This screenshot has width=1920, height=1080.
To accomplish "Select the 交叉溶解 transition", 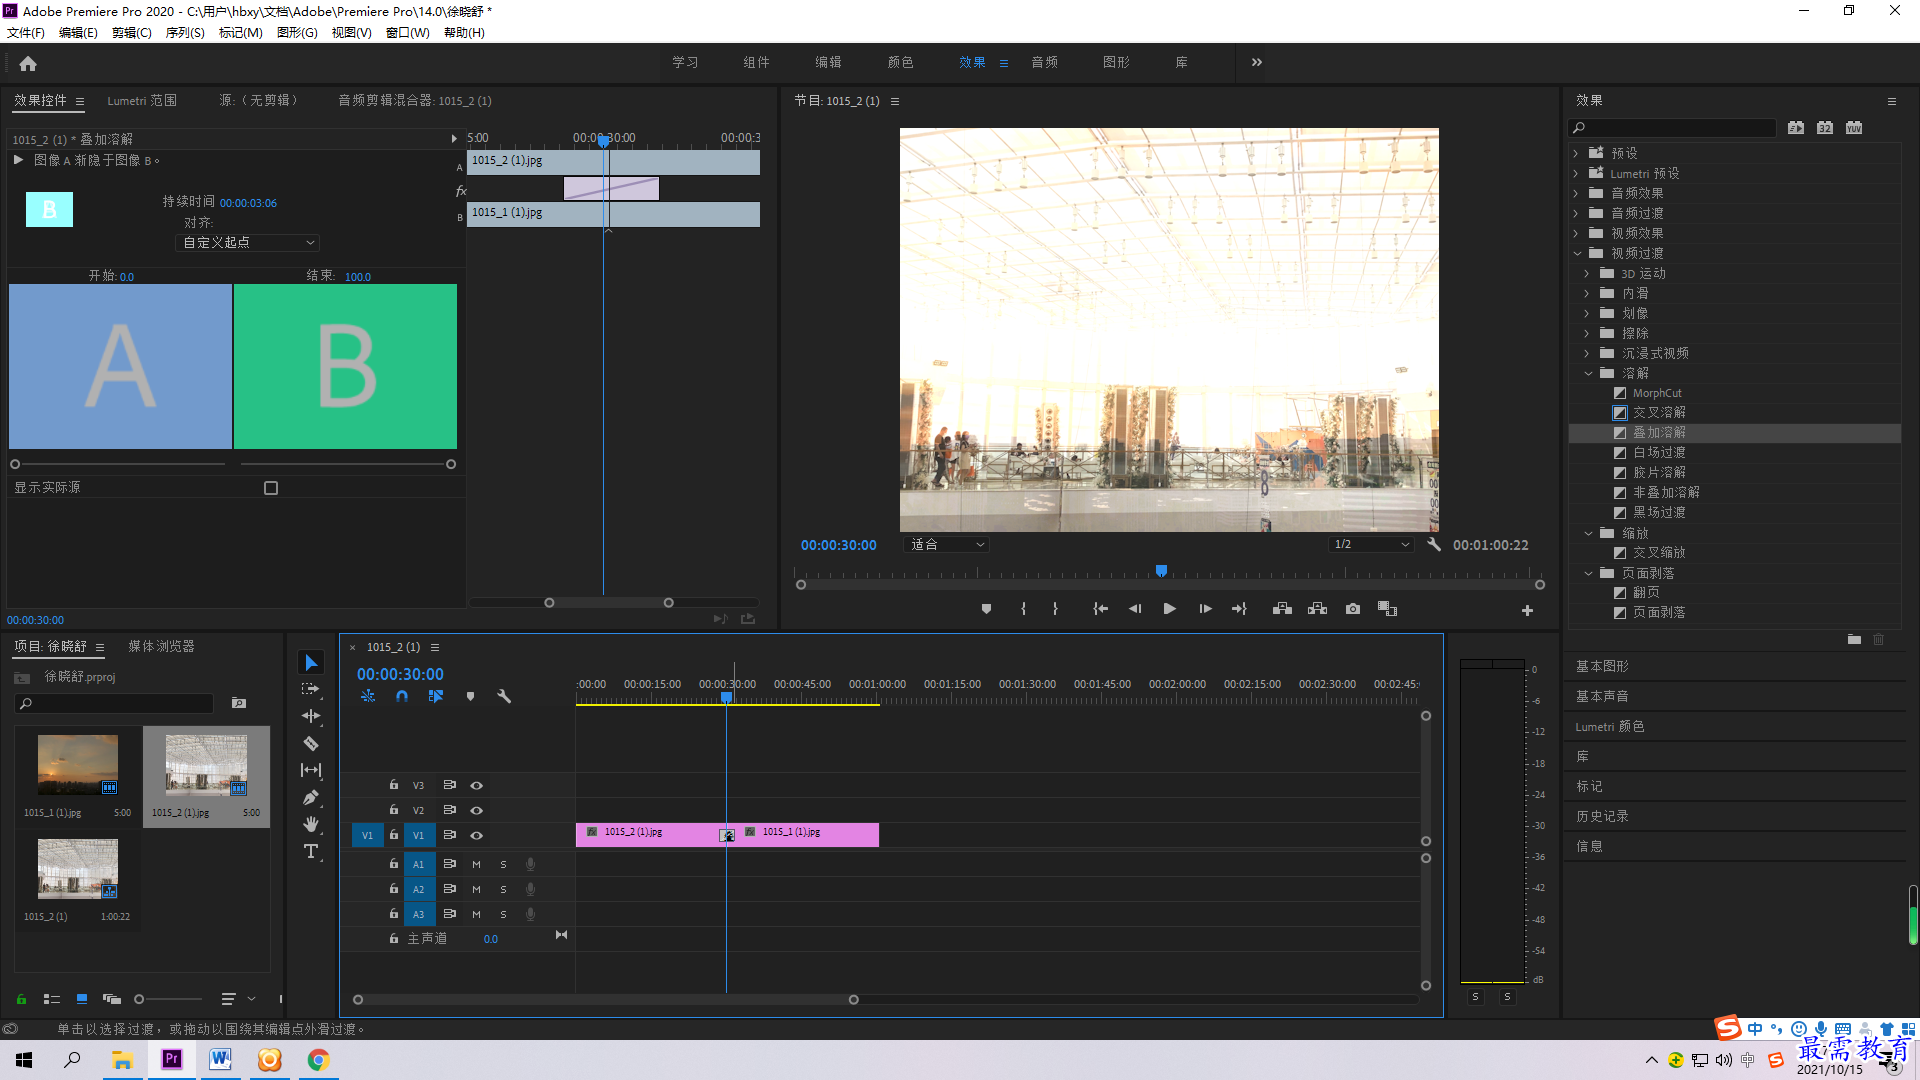I will [x=1659, y=413].
